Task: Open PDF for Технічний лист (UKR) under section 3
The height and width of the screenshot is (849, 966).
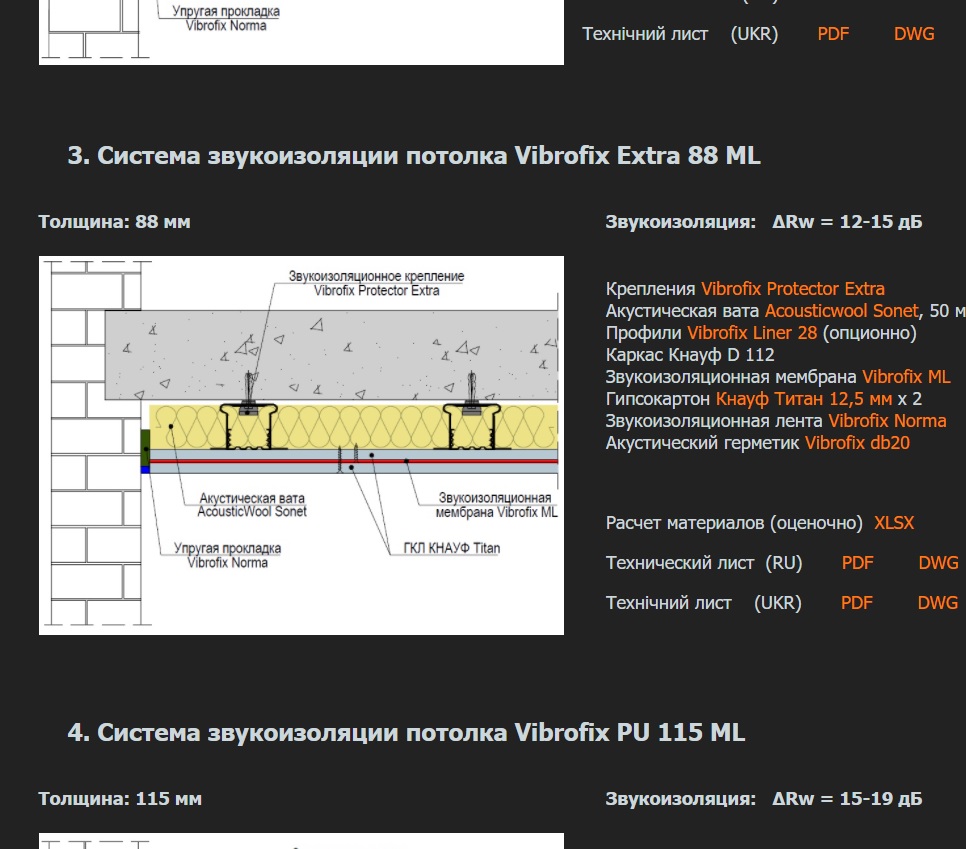Action: (x=856, y=603)
